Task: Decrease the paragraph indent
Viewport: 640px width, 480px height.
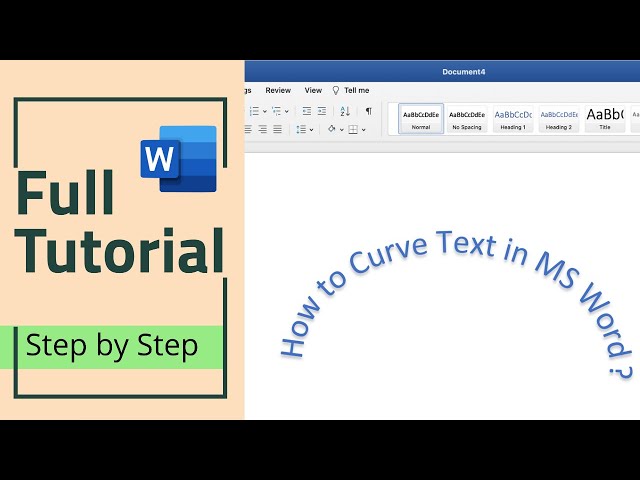Action: [307, 111]
